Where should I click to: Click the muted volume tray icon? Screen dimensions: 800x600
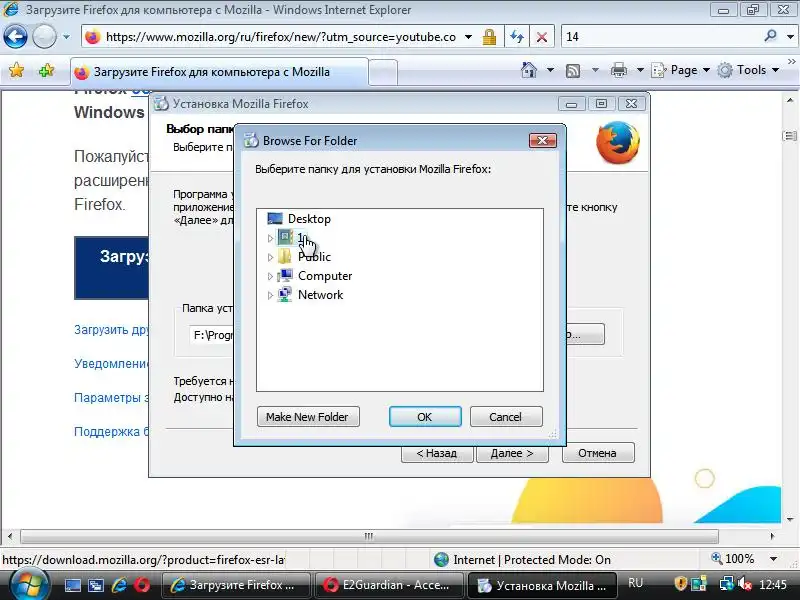[745, 584]
